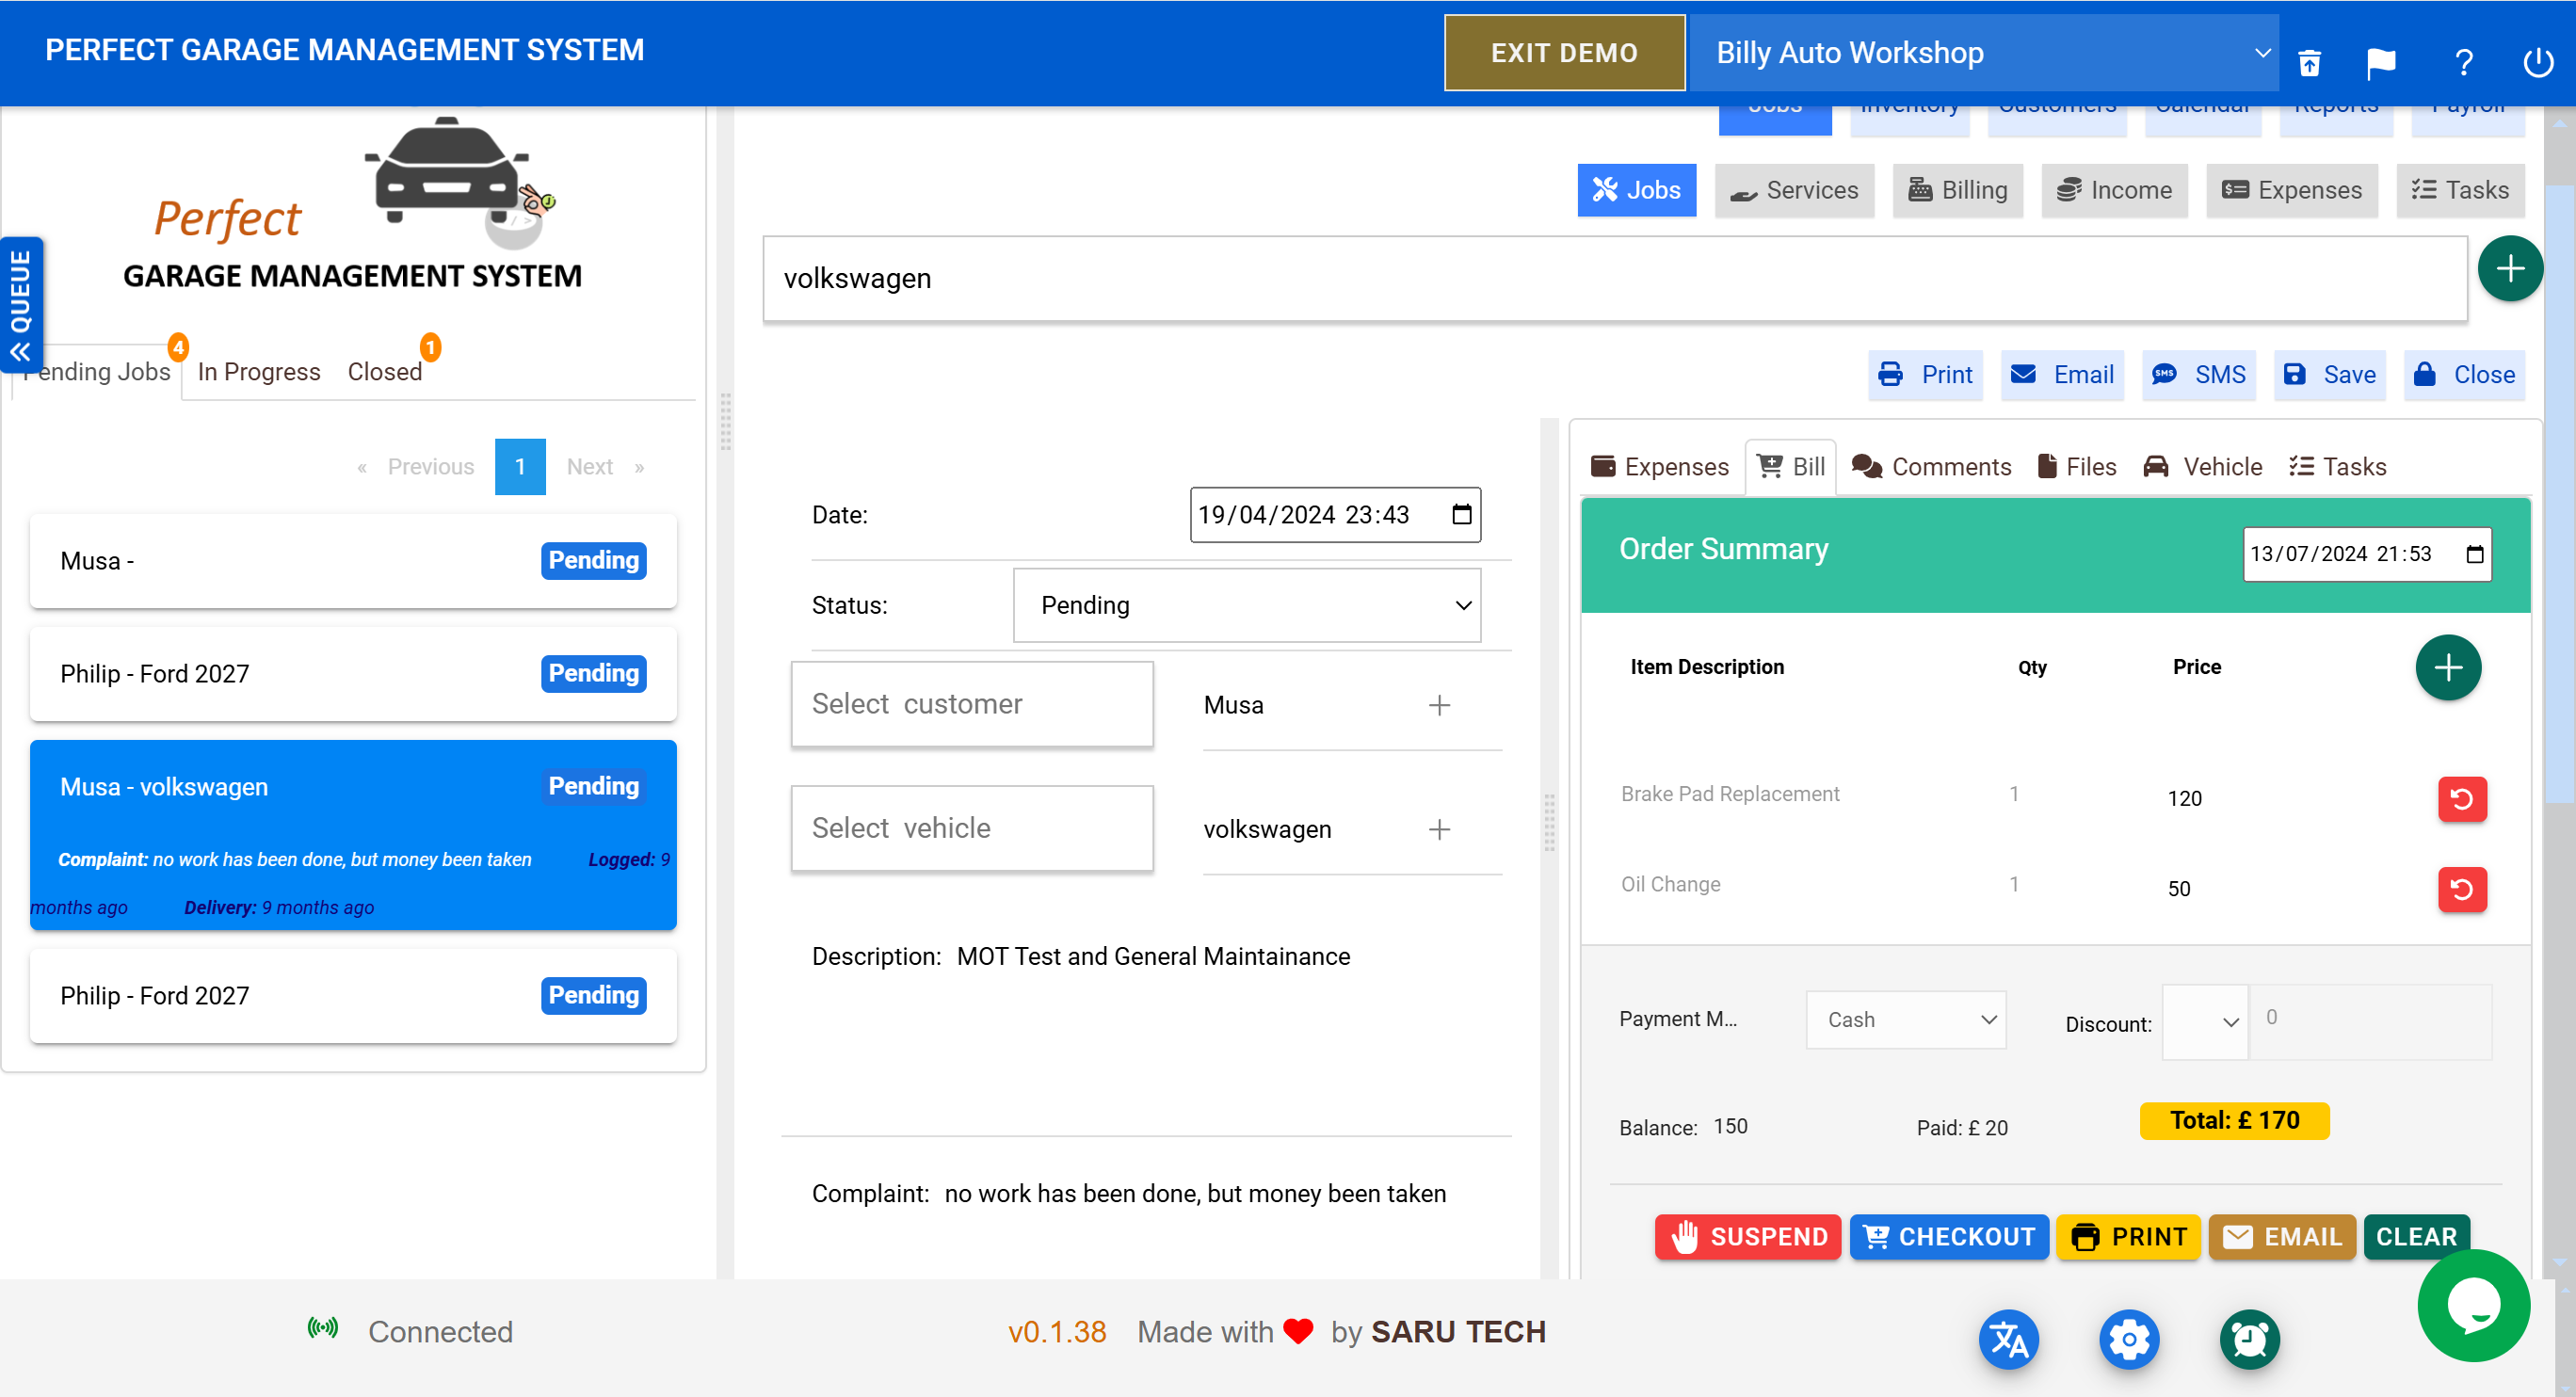Open translate language icon in footer
Screen dimensions: 2576x1397
[x=2009, y=1340]
